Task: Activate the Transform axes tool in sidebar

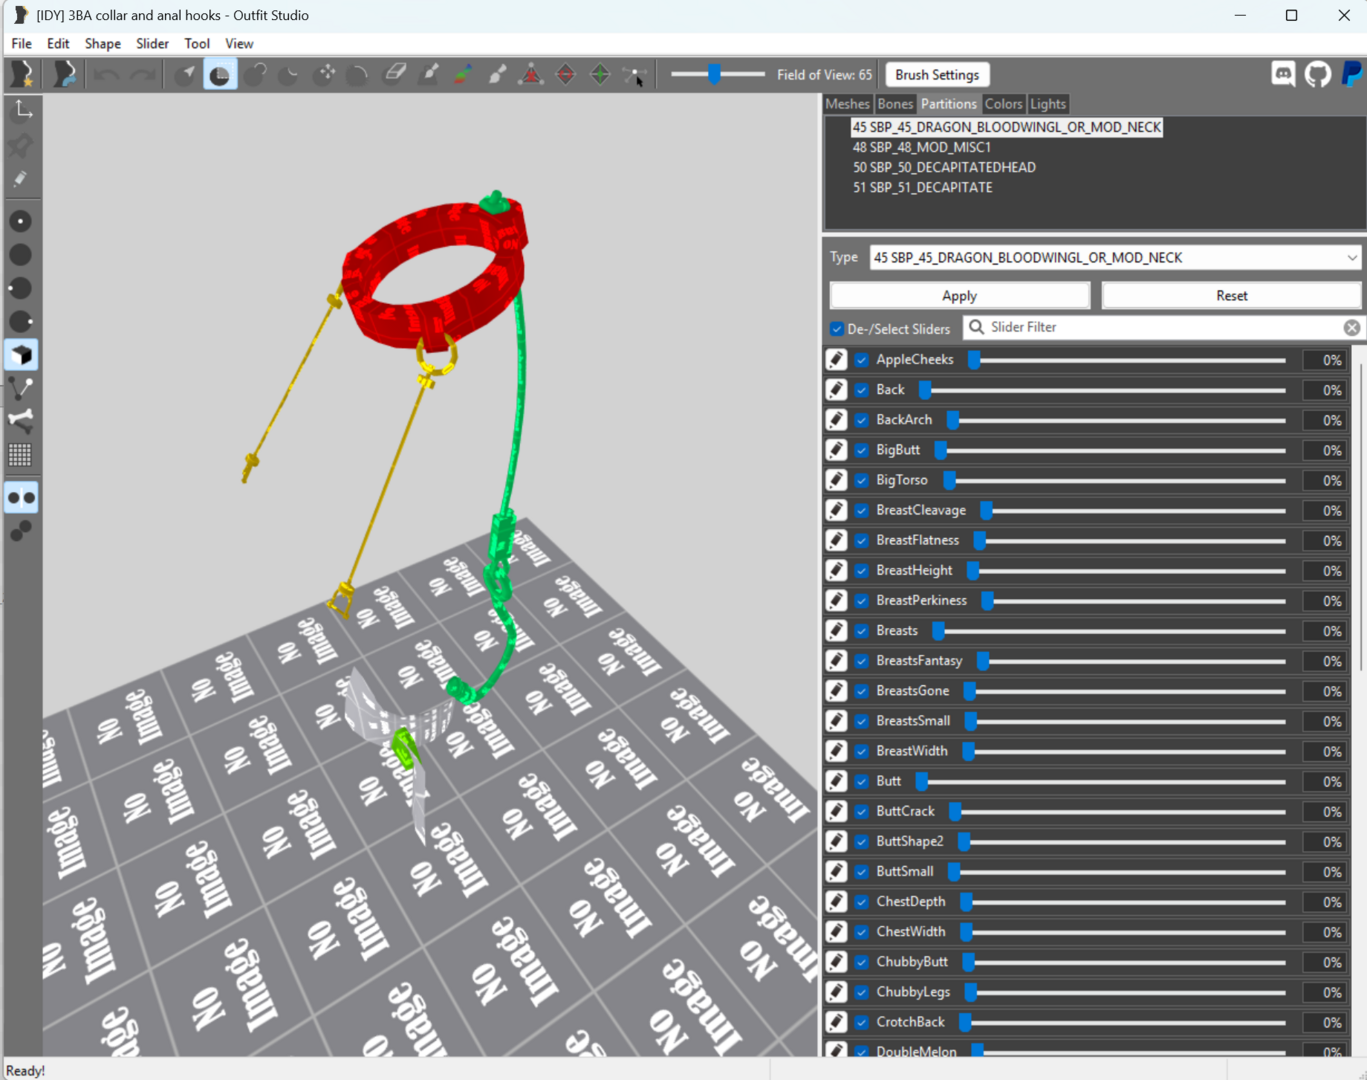Action: click(x=22, y=110)
